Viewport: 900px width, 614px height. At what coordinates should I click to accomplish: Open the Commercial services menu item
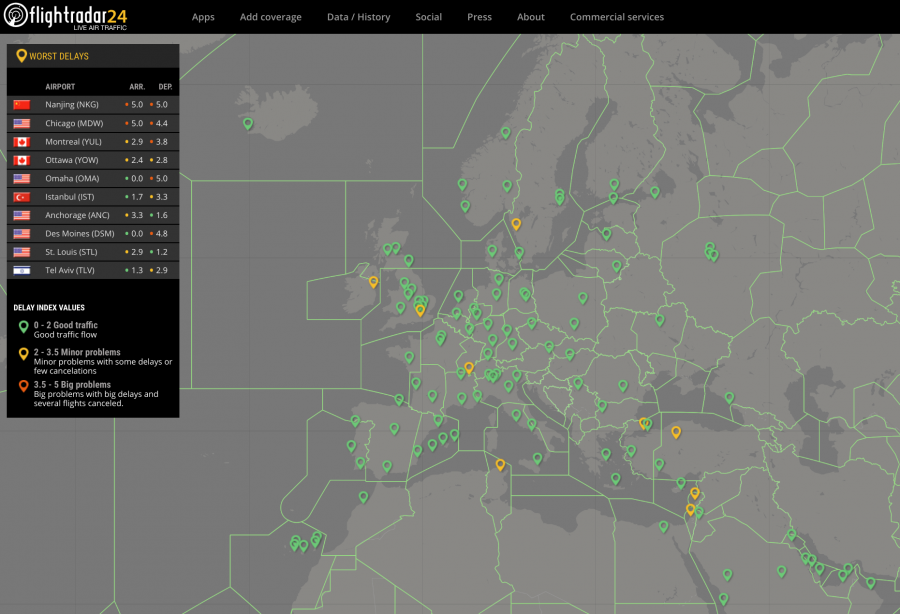[x=616, y=17]
